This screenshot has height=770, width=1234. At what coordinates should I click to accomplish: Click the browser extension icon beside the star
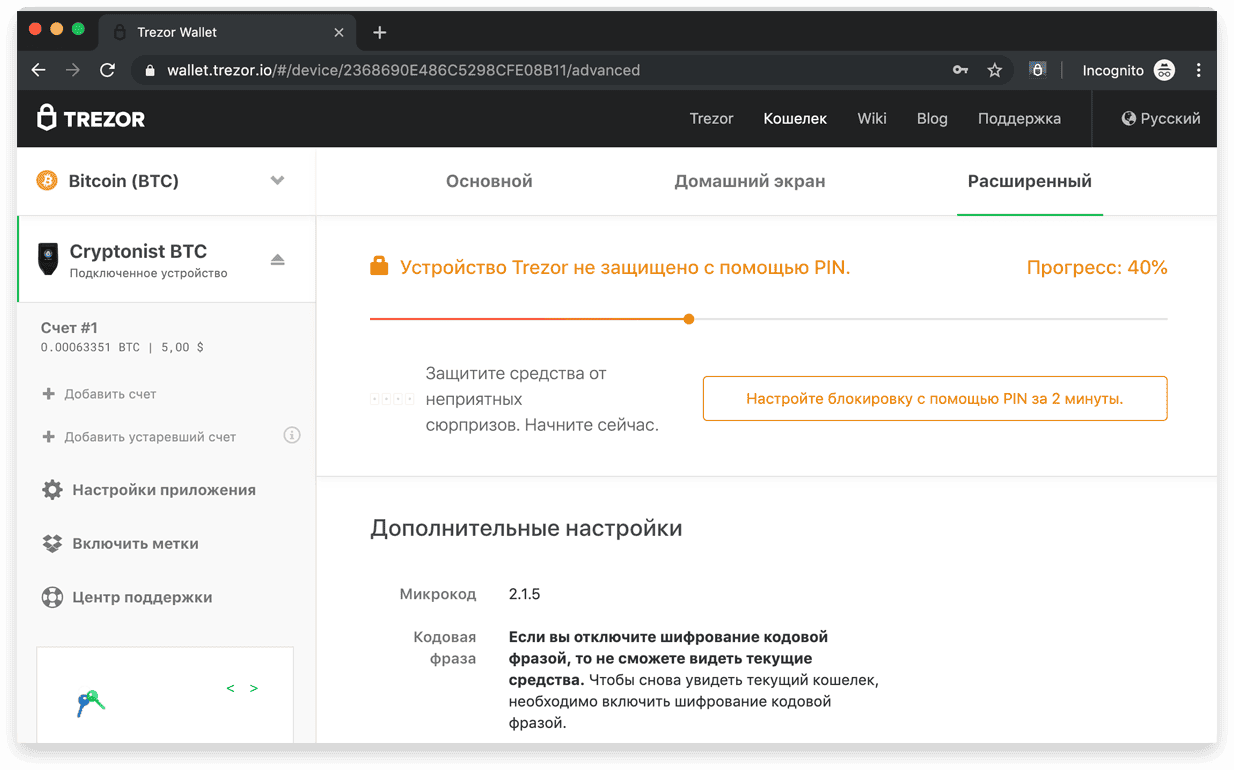click(x=1038, y=70)
